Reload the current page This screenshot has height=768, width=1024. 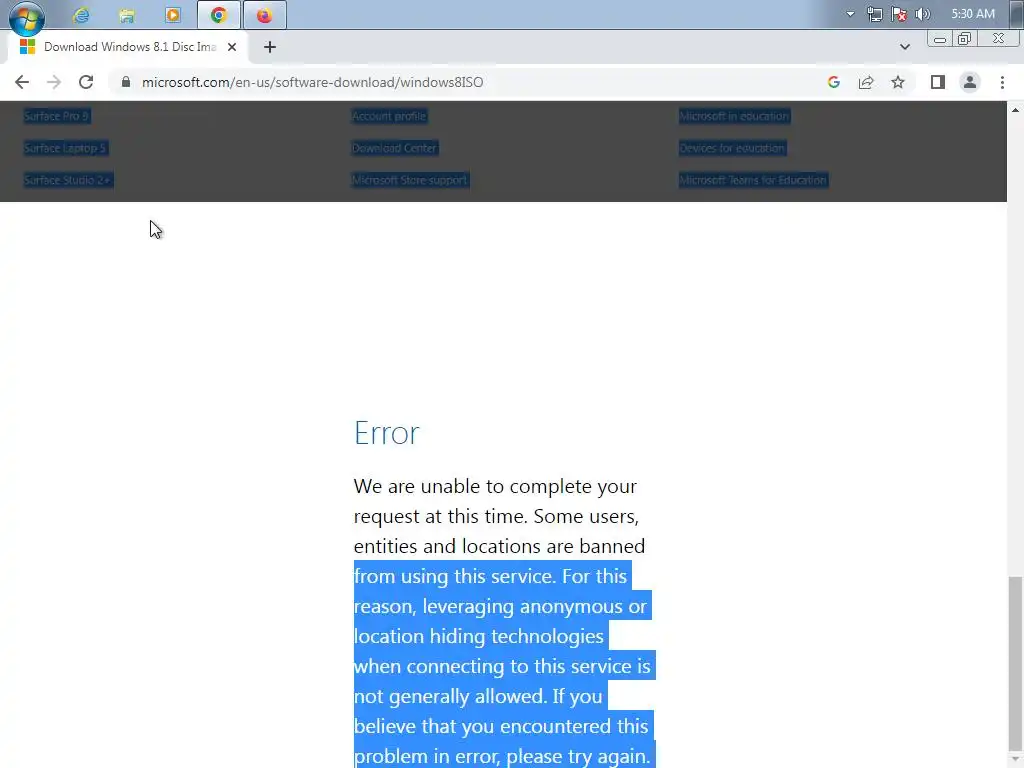[x=86, y=82]
